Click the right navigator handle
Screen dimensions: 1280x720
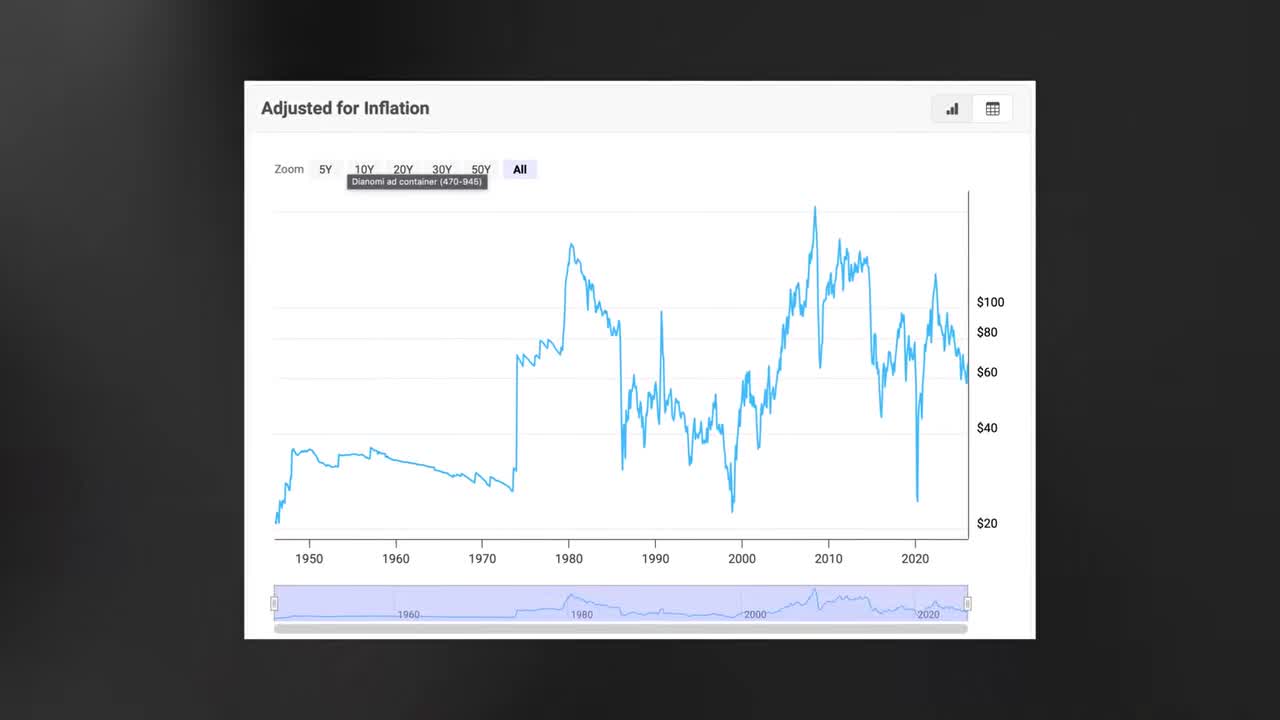[966, 603]
